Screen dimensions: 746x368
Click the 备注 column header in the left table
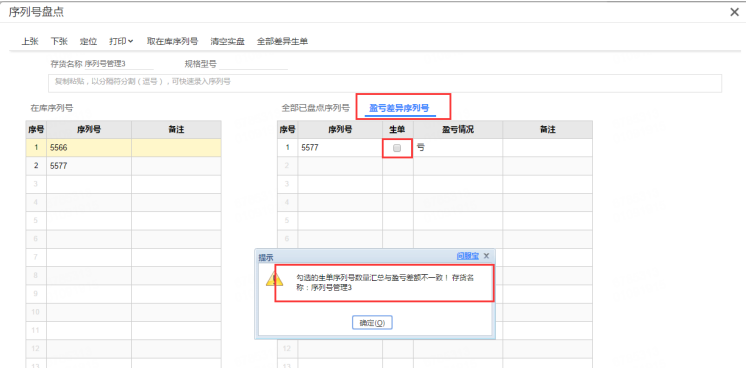(x=176, y=129)
